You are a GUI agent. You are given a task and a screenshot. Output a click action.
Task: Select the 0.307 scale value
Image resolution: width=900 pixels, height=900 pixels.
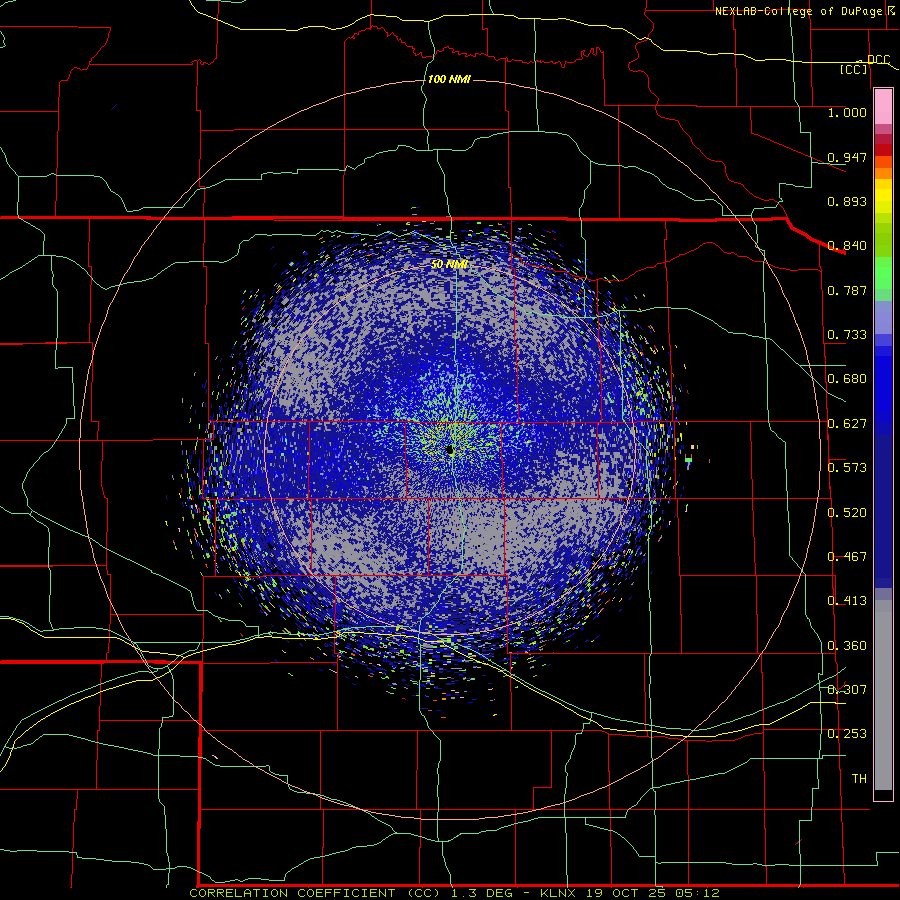click(847, 689)
